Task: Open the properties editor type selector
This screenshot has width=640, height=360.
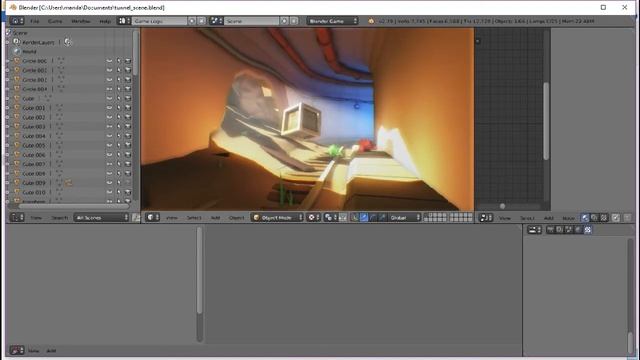Action: click(x=535, y=230)
